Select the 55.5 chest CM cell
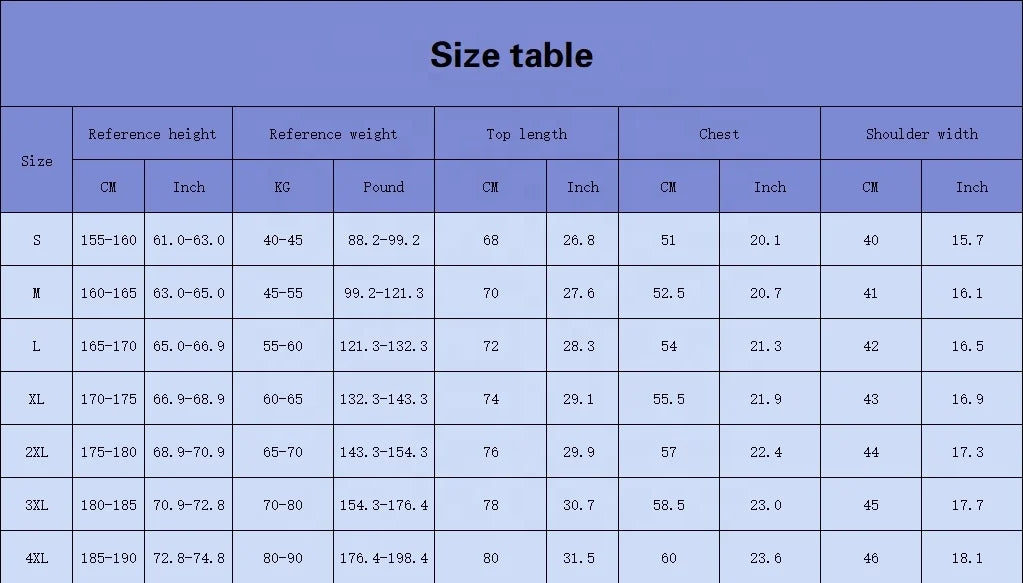 [x=668, y=399]
